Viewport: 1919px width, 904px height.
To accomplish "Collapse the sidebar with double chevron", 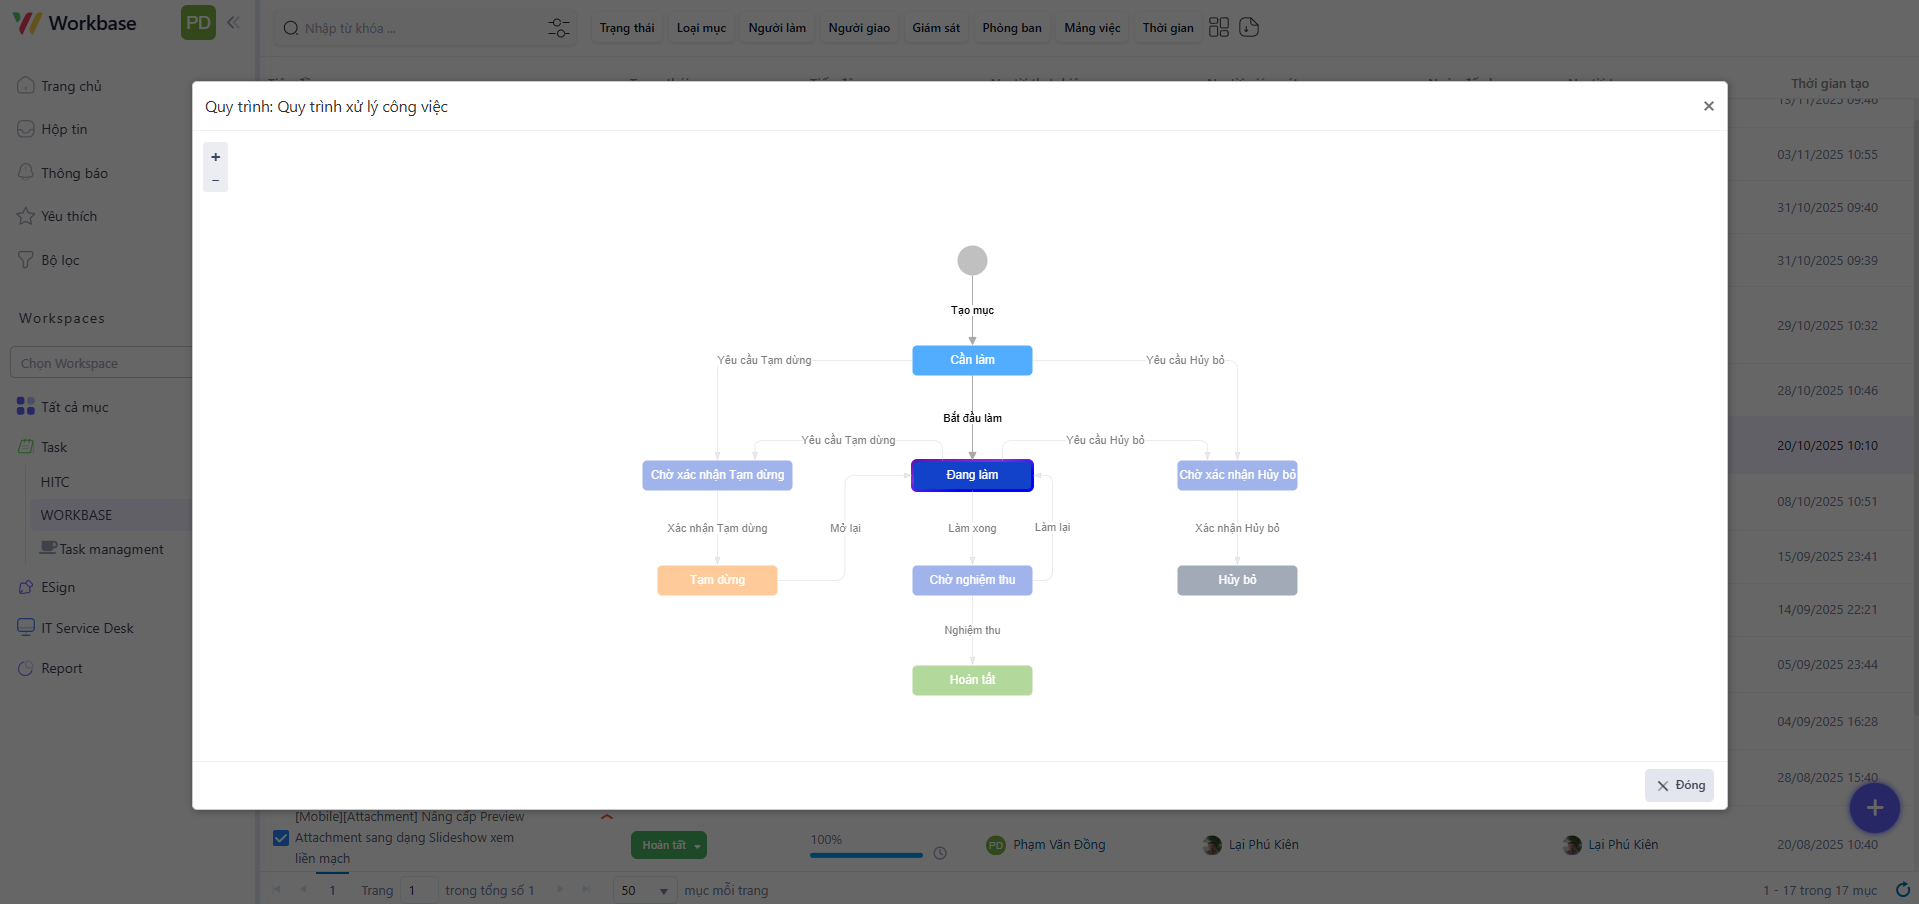I will (x=233, y=23).
